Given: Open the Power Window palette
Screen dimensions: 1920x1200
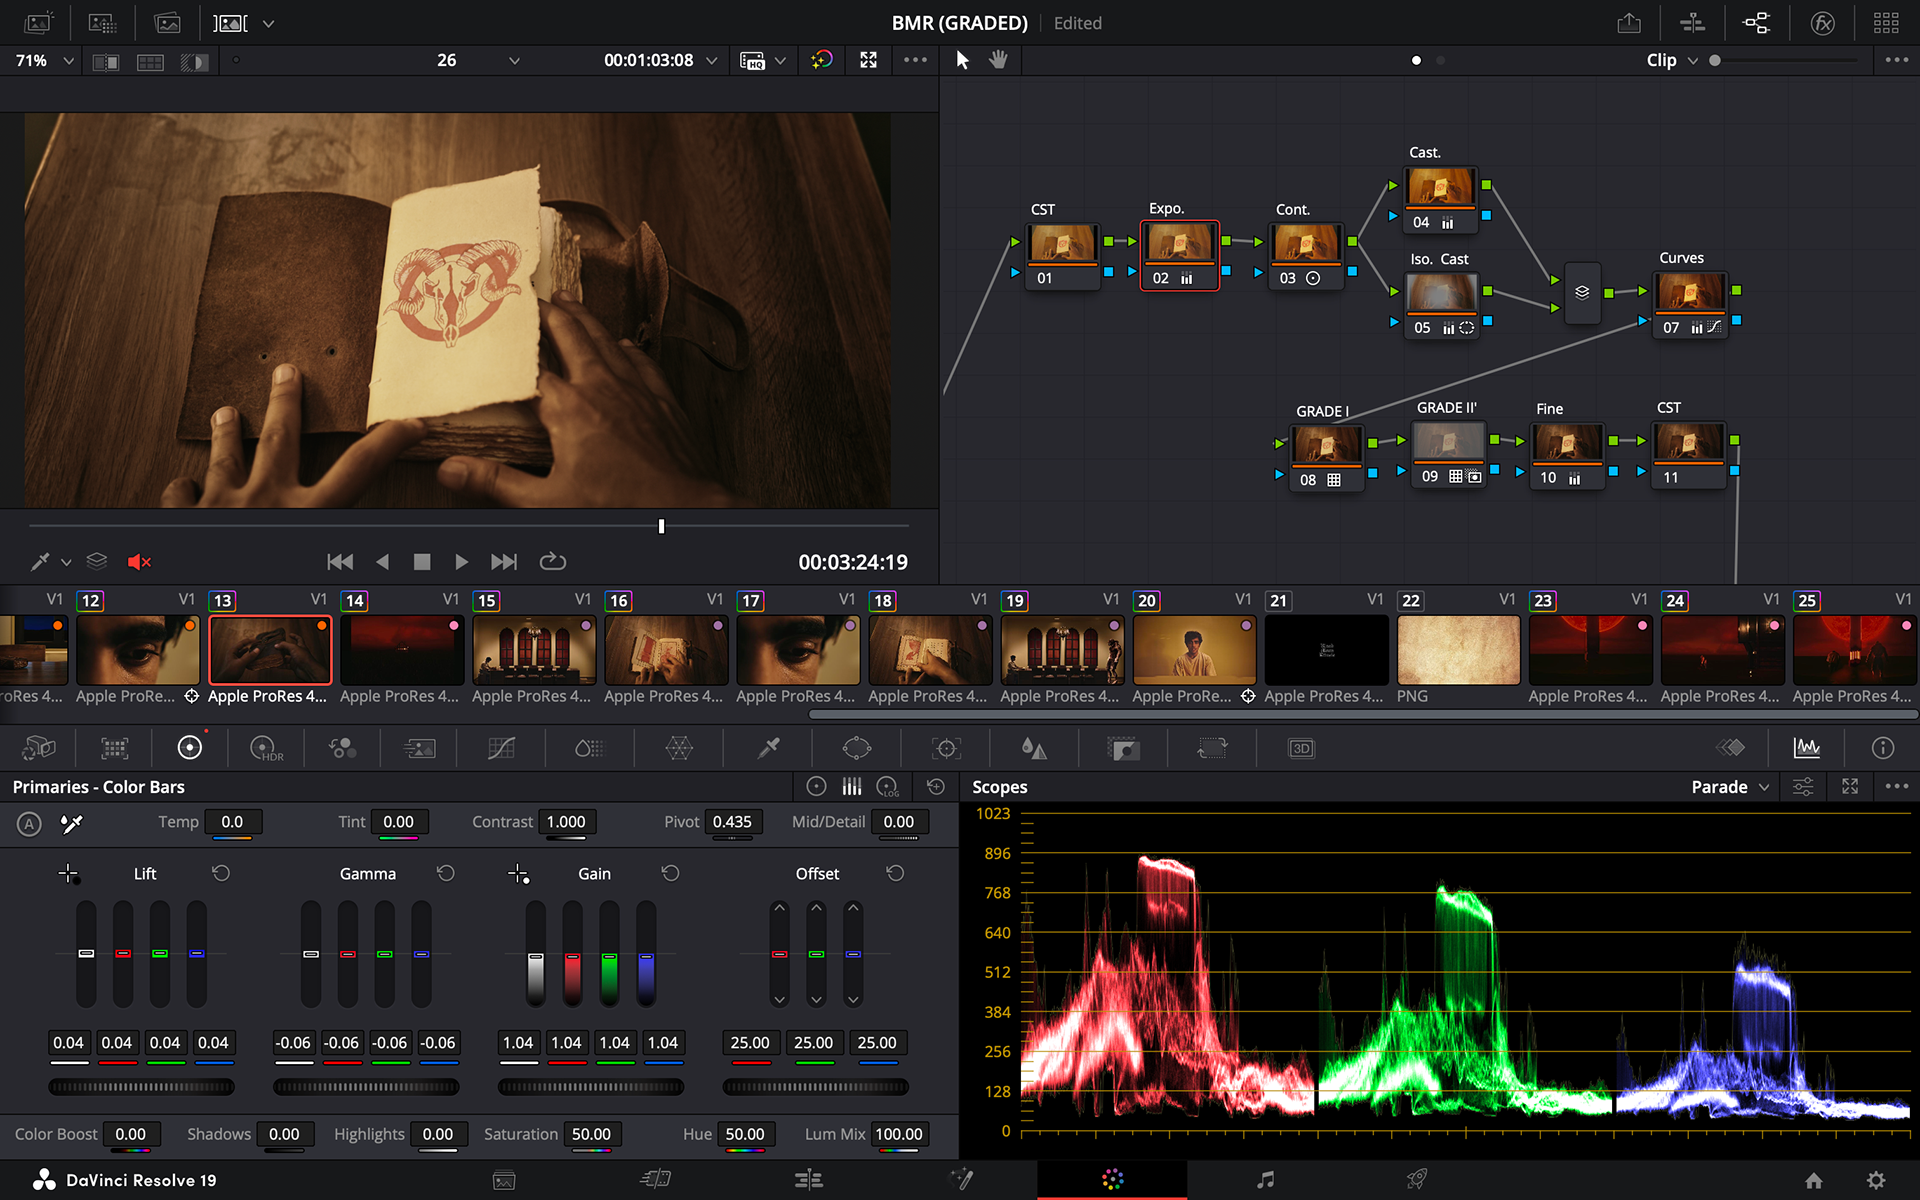Looking at the screenshot, I should (x=857, y=748).
